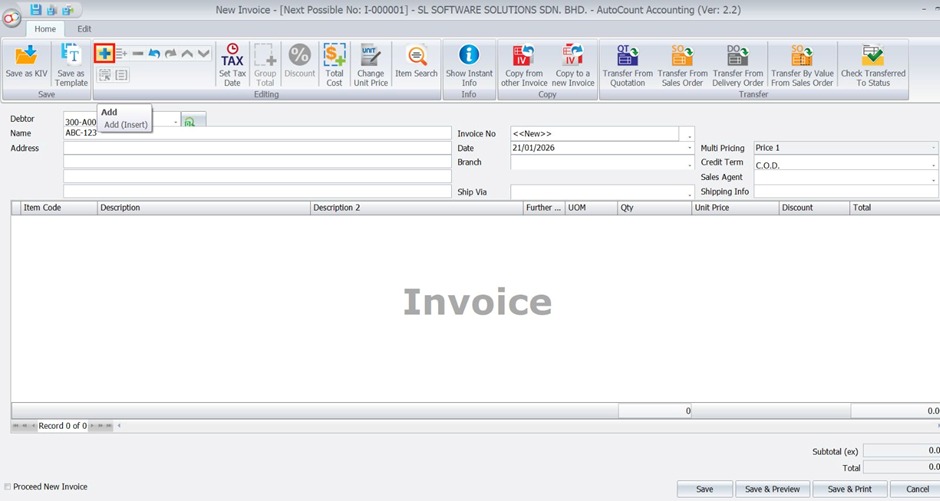Click the move-down chevron icon

click(203, 54)
